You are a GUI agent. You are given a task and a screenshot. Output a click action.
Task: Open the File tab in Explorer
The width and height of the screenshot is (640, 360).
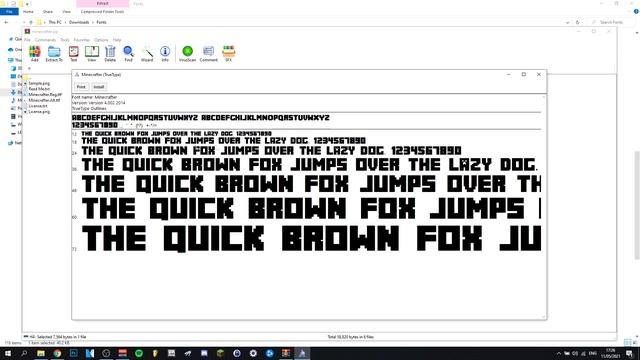point(9,12)
